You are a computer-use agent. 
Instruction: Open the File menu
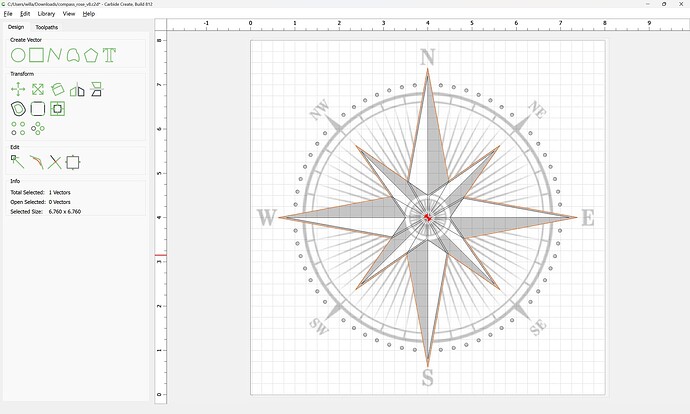(8, 14)
